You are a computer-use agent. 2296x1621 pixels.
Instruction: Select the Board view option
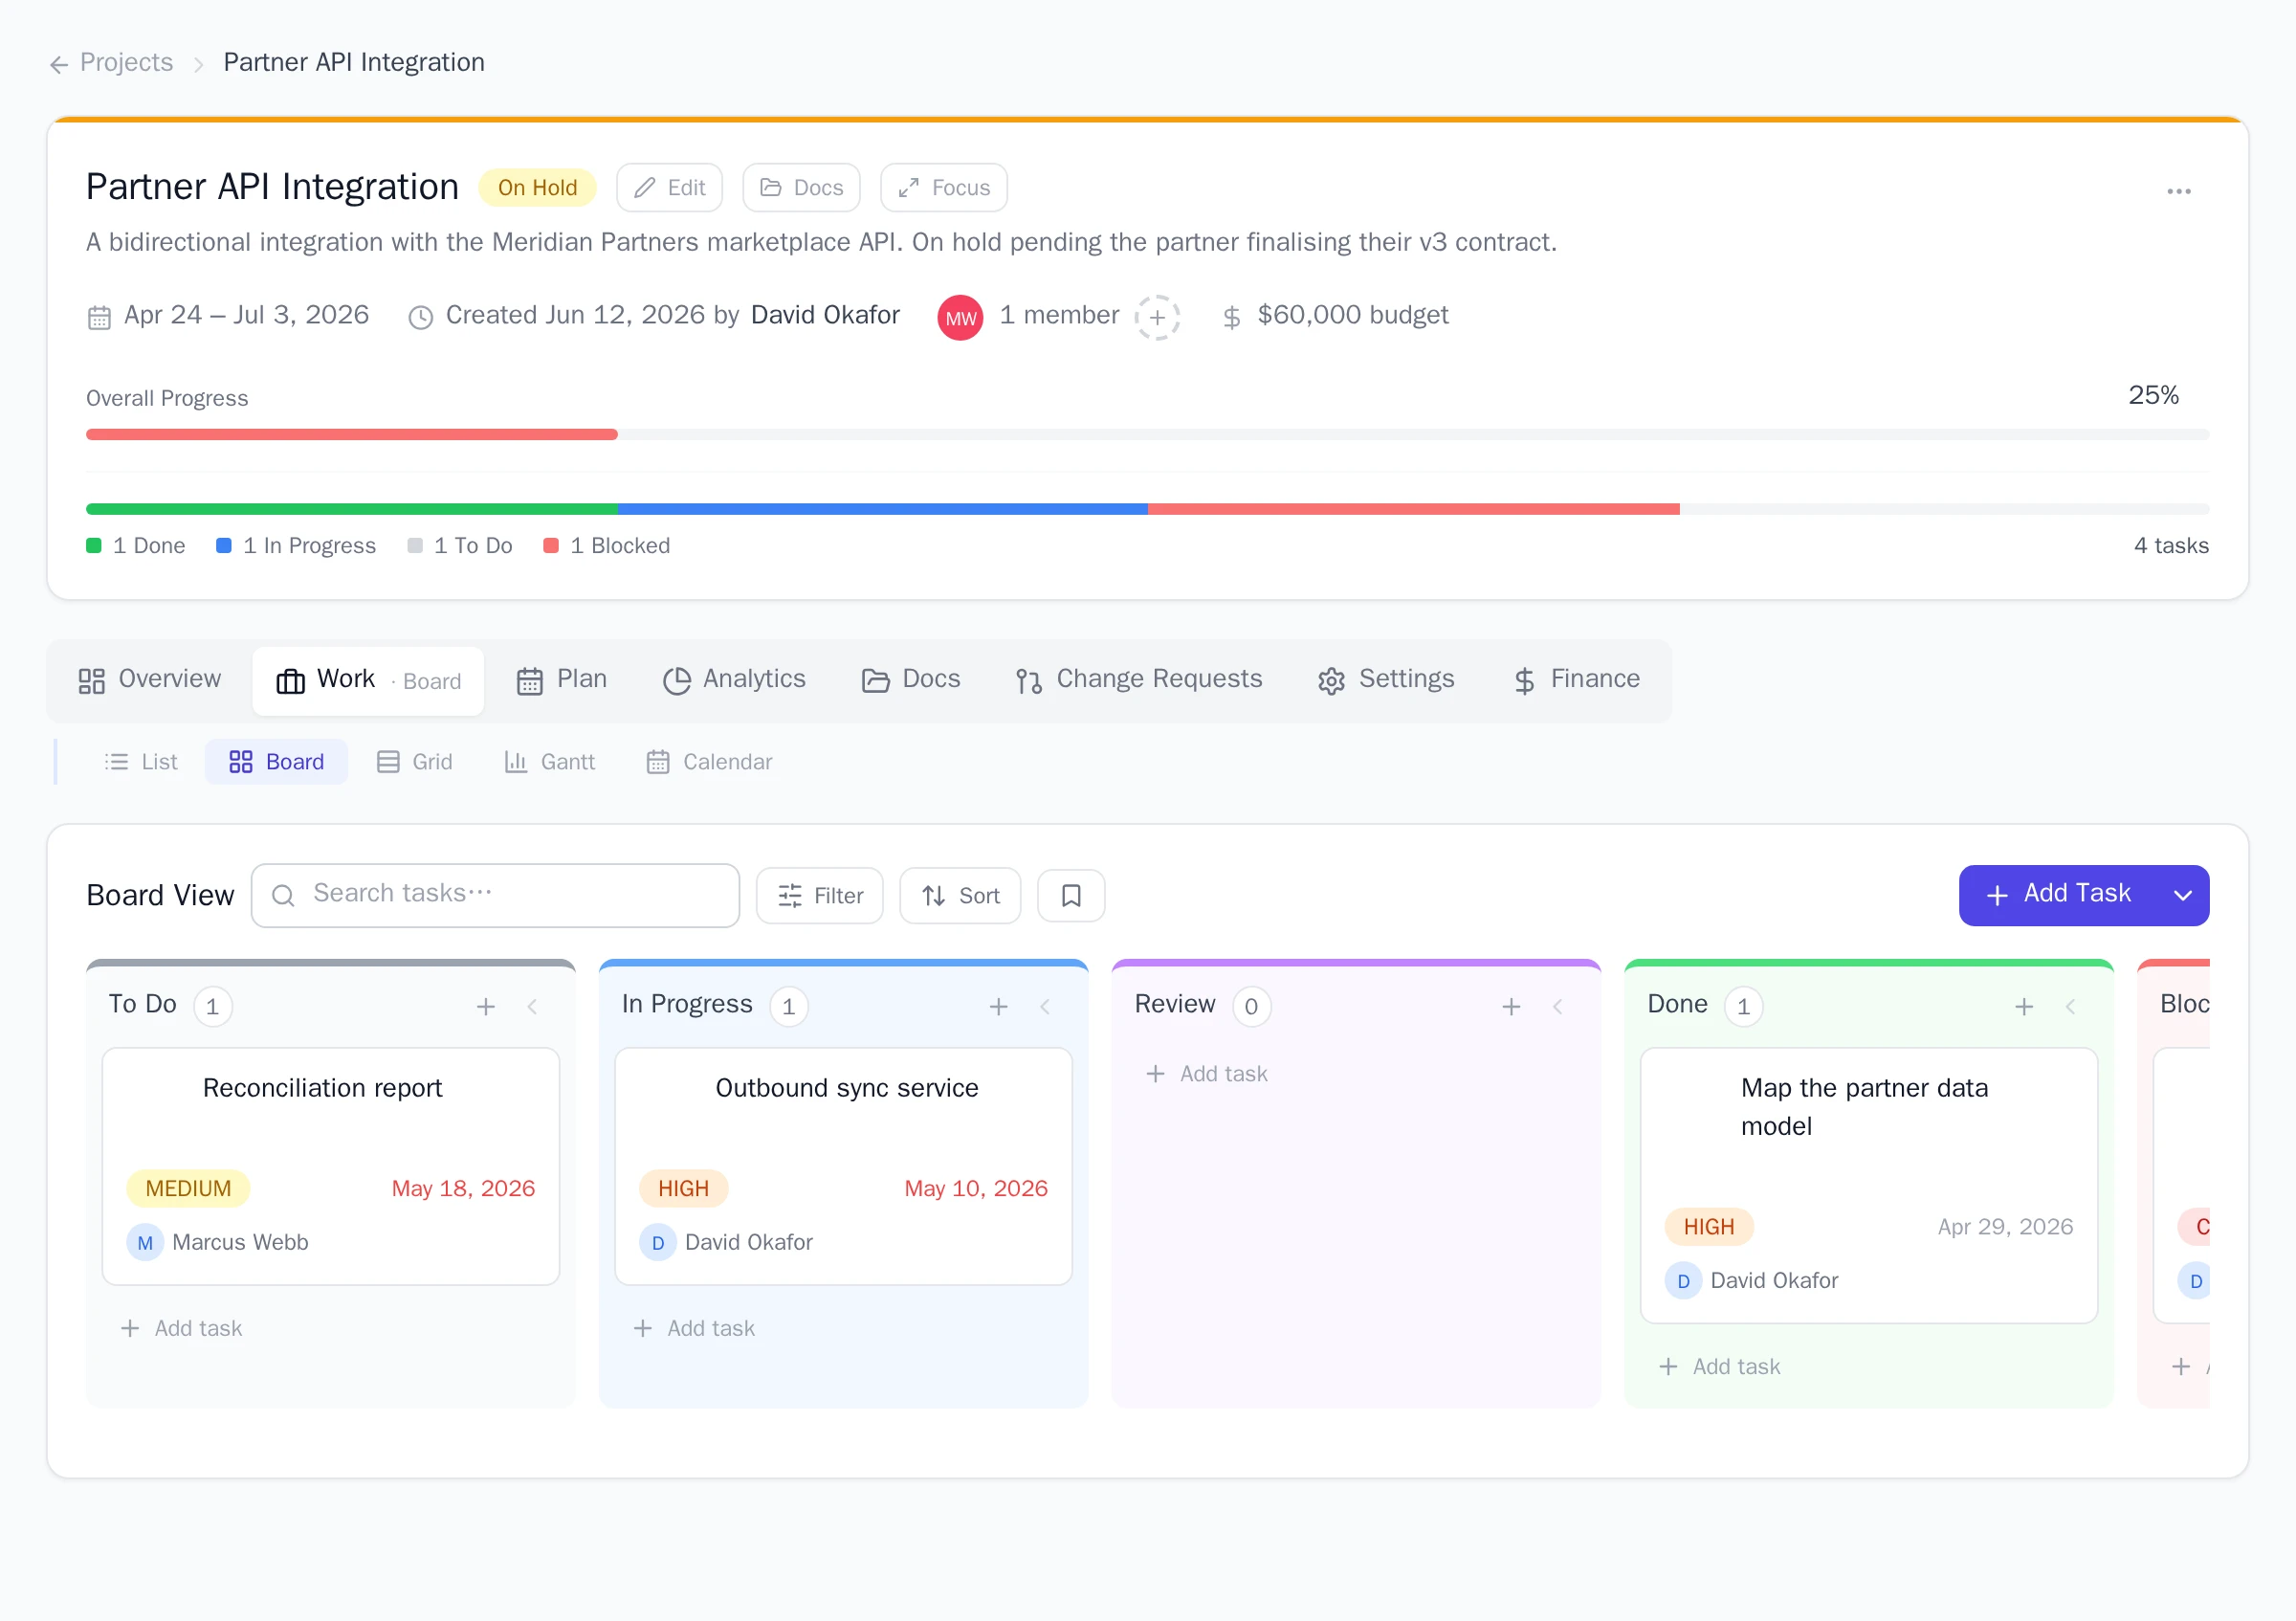tap(277, 762)
